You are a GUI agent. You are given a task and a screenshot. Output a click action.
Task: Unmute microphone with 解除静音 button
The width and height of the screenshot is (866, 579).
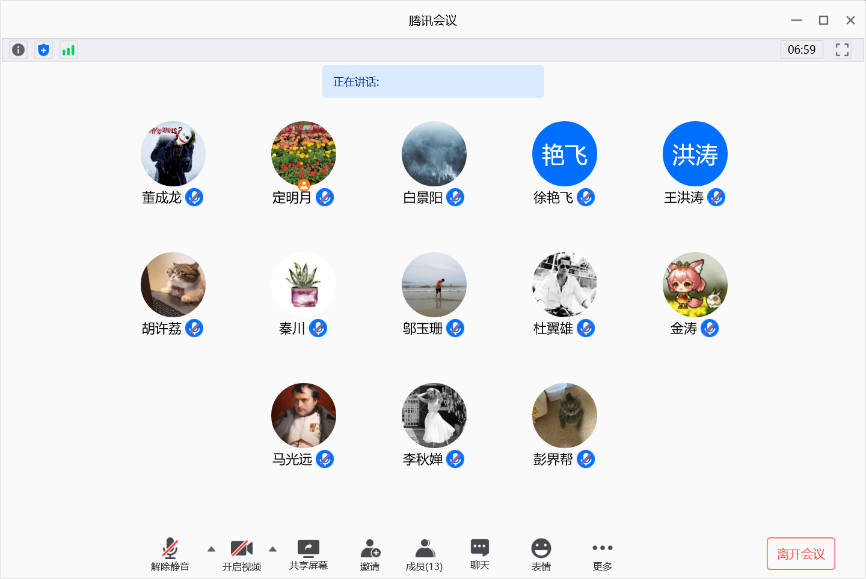[x=170, y=555]
